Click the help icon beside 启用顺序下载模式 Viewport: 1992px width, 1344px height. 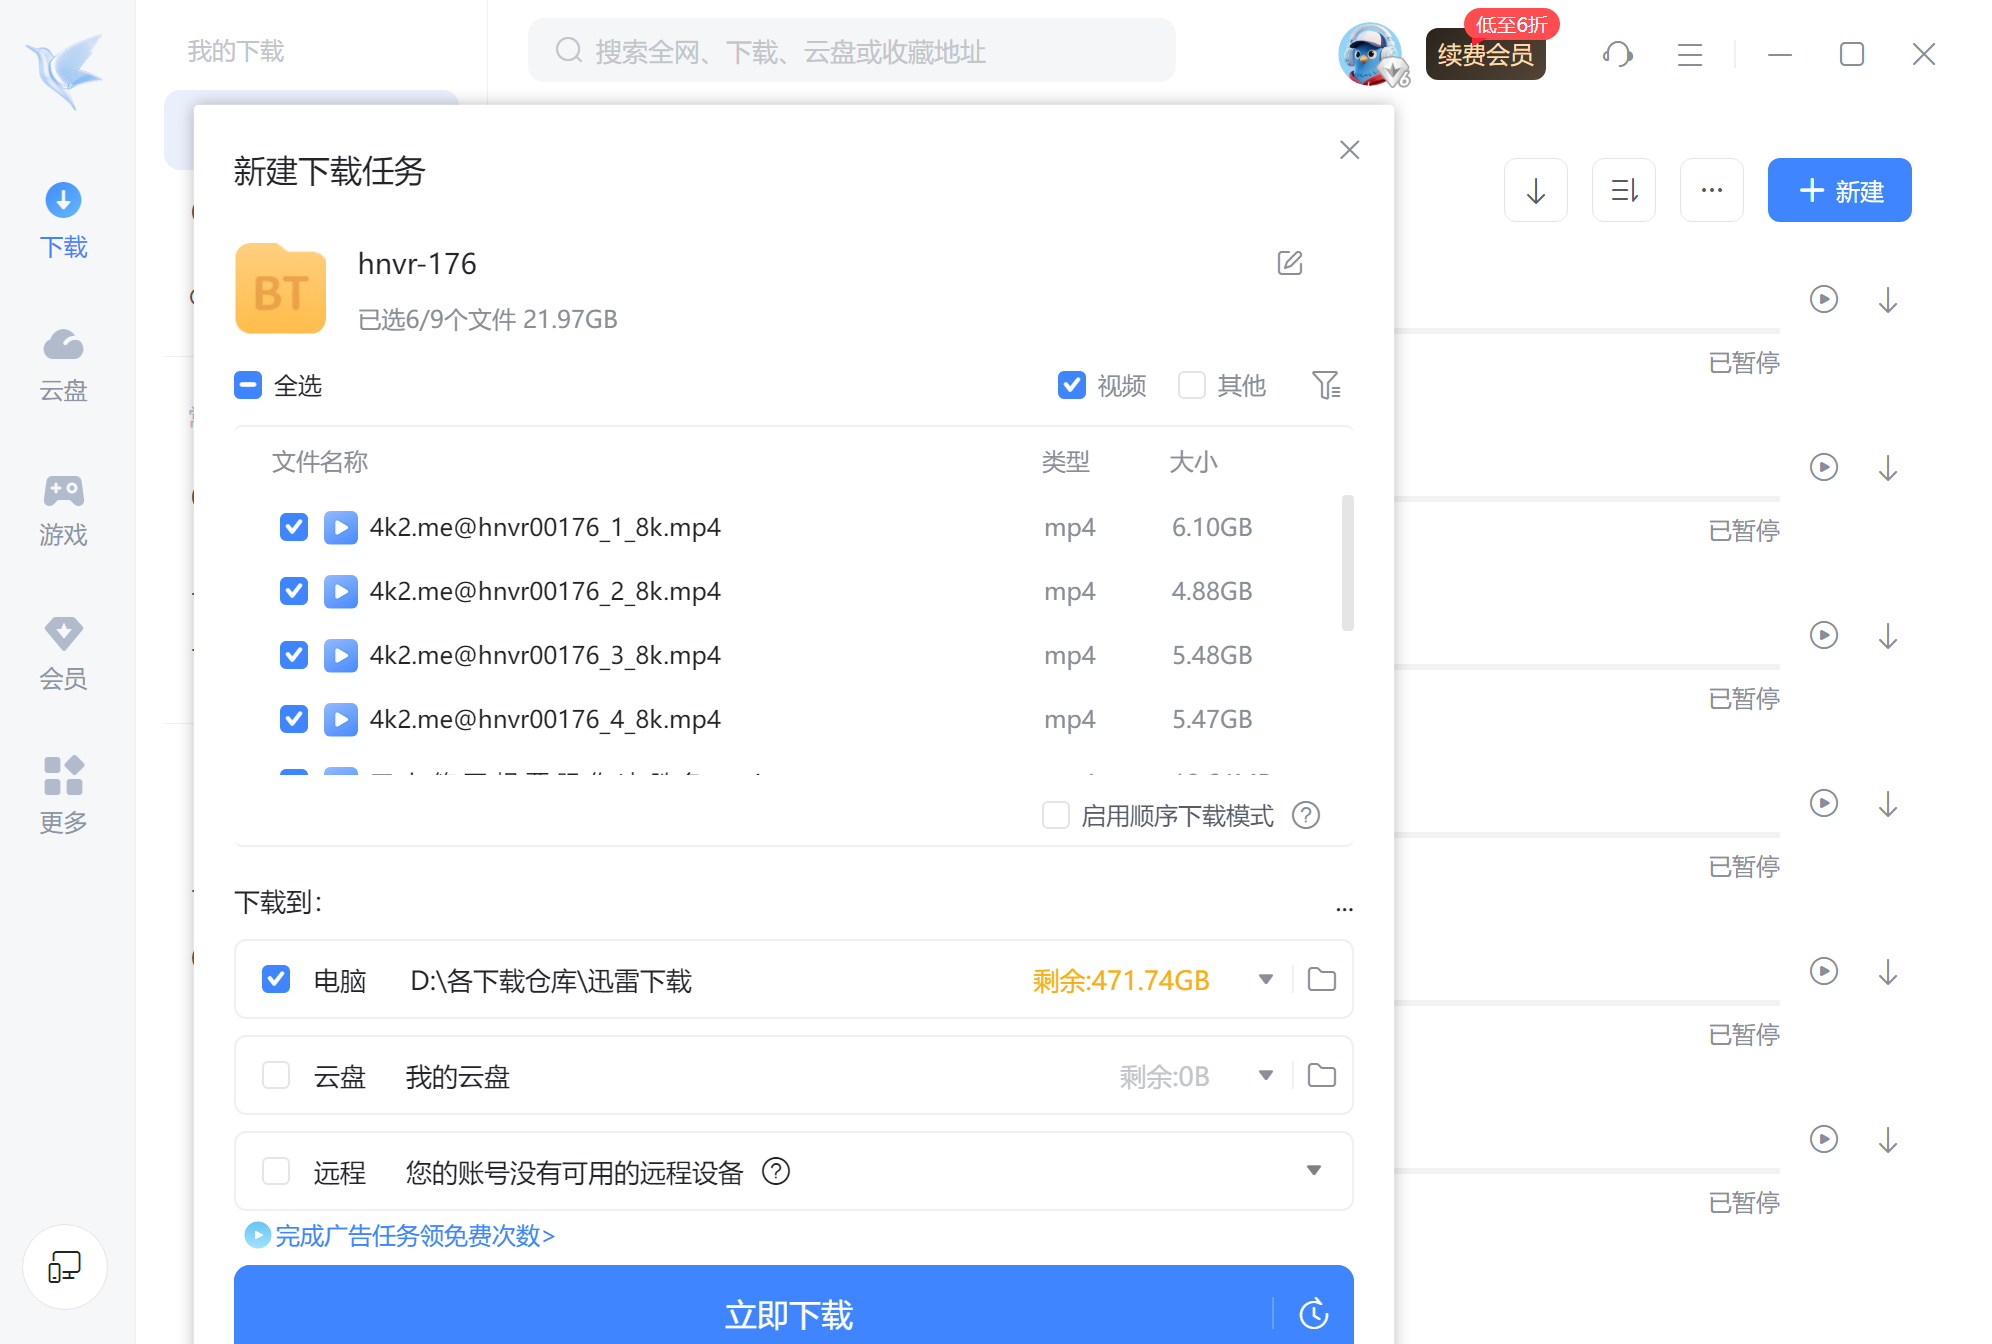coord(1306,816)
